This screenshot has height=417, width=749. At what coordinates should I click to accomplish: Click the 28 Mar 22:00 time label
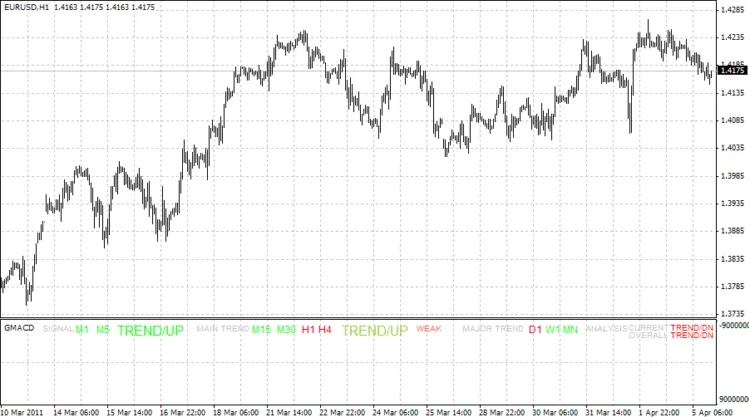tap(502, 412)
